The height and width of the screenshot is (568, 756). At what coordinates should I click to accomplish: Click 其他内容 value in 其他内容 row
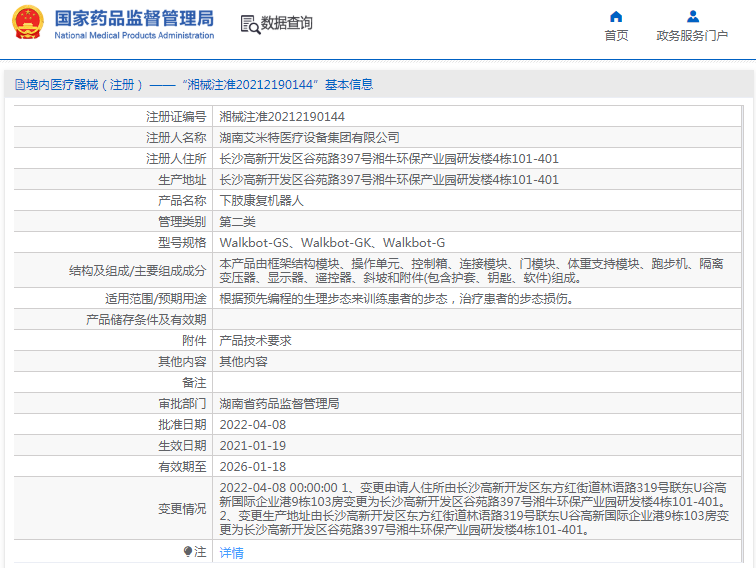point(243,362)
